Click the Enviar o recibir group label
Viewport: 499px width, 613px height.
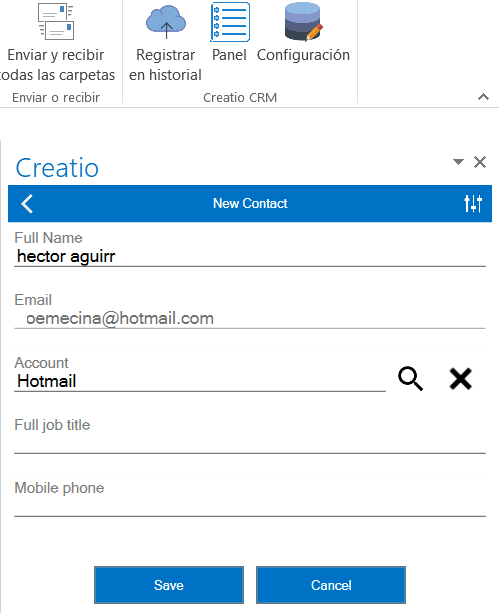(x=56, y=97)
